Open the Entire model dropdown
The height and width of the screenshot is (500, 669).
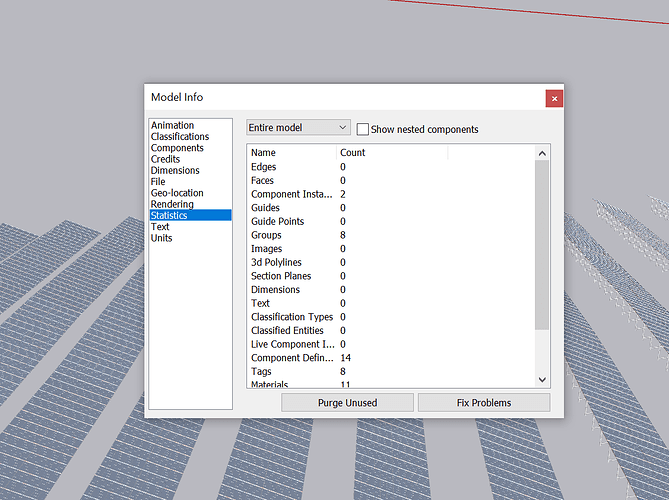point(298,128)
